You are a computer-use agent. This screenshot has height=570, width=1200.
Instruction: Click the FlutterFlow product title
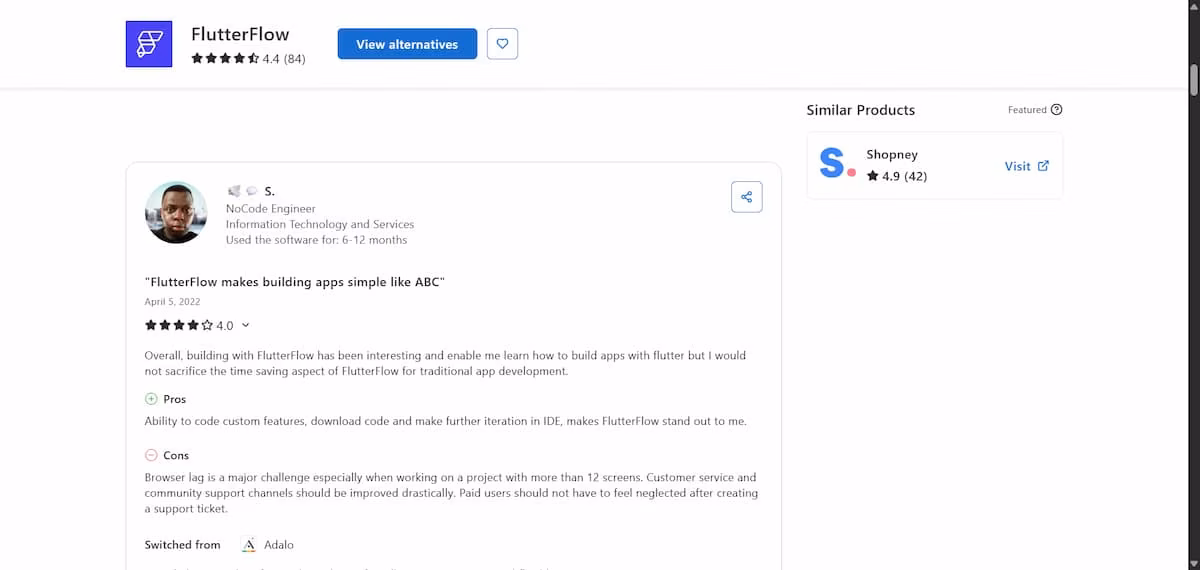point(239,34)
